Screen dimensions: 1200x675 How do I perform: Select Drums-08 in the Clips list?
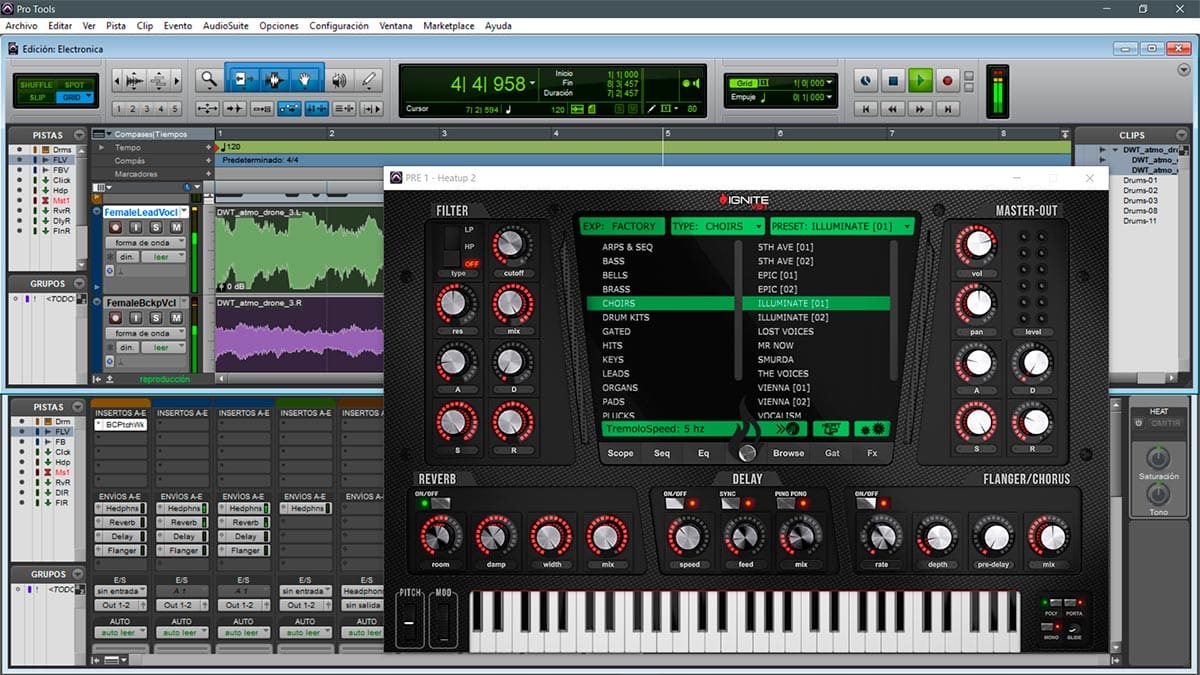pos(1140,211)
